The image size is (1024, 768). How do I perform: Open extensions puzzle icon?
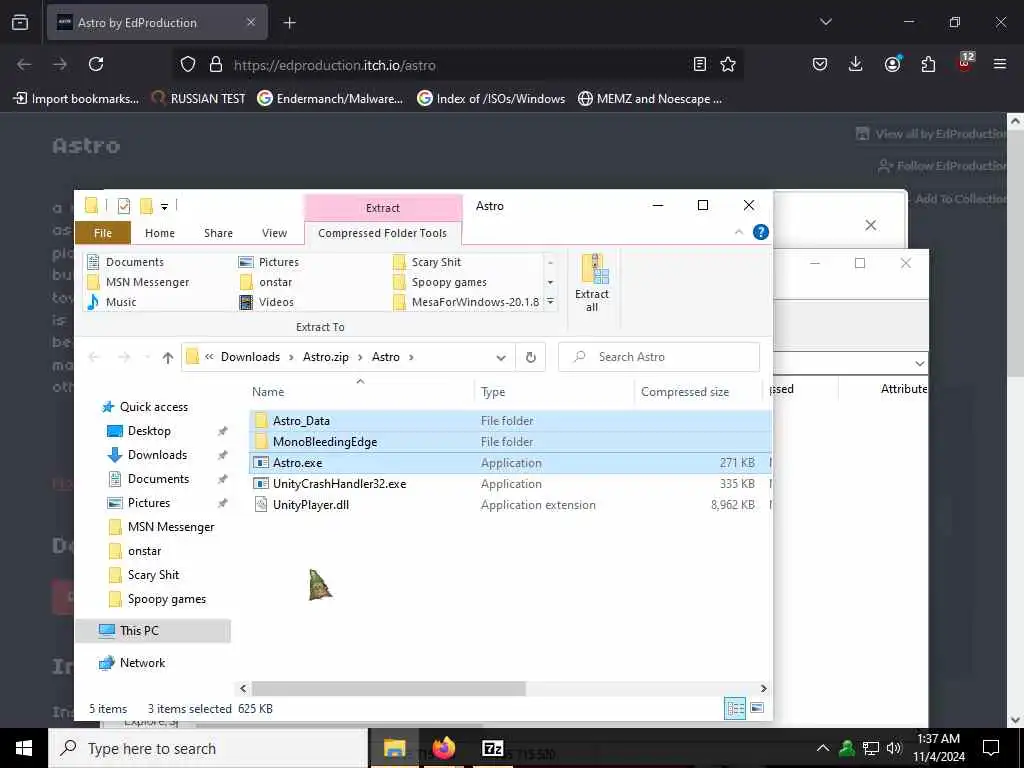928,64
